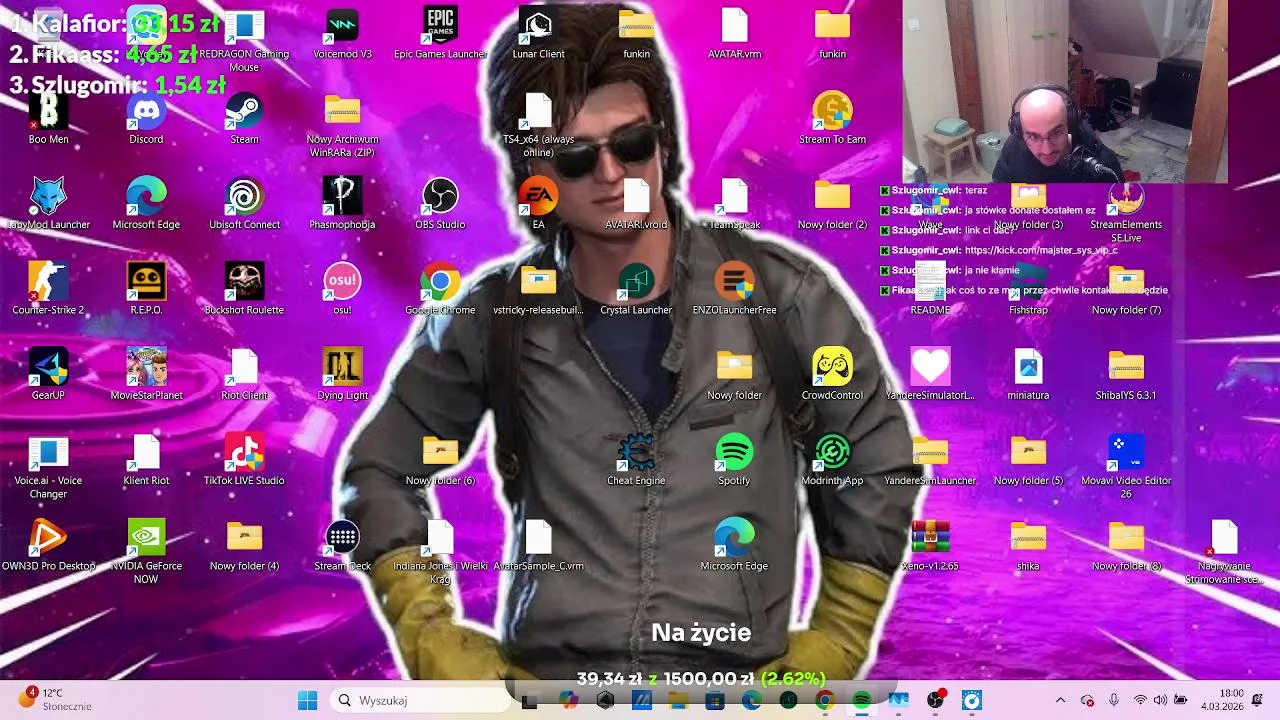1280x720 pixels.
Task: Select the Lunar Client shortcut
Action: pyautogui.click(x=538, y=35)
